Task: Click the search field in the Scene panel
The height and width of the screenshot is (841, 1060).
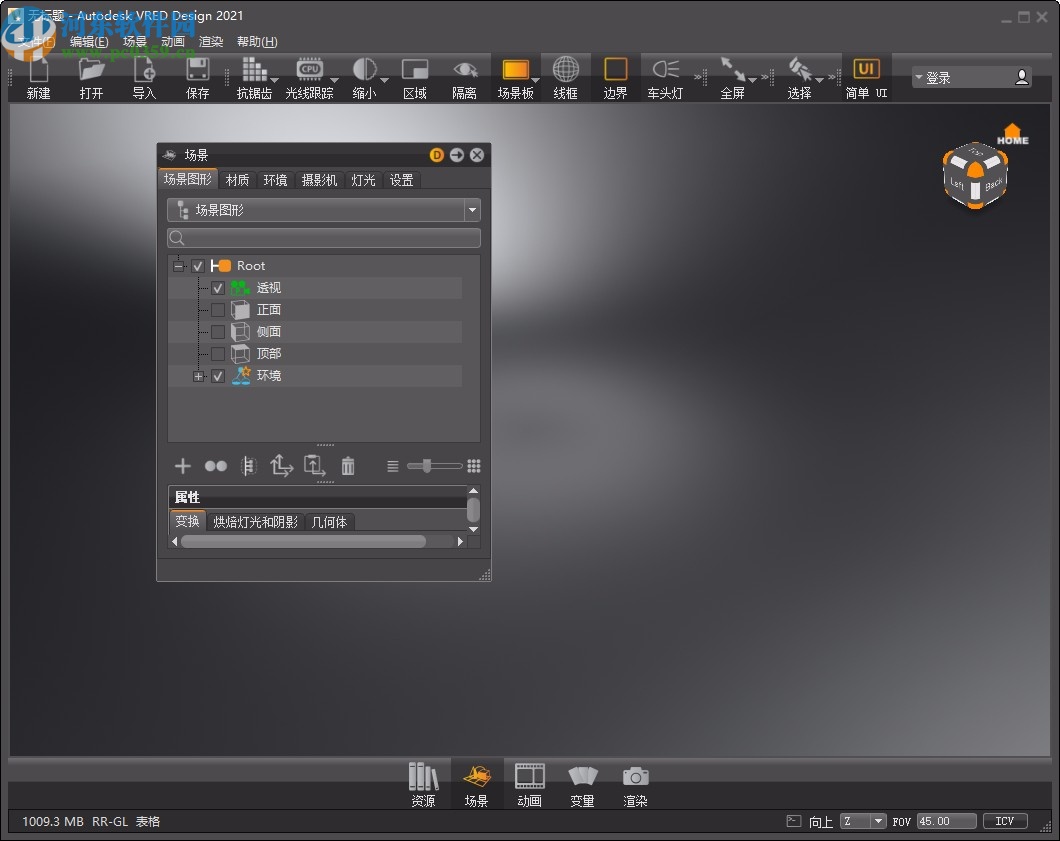Action: coord(323,238)
